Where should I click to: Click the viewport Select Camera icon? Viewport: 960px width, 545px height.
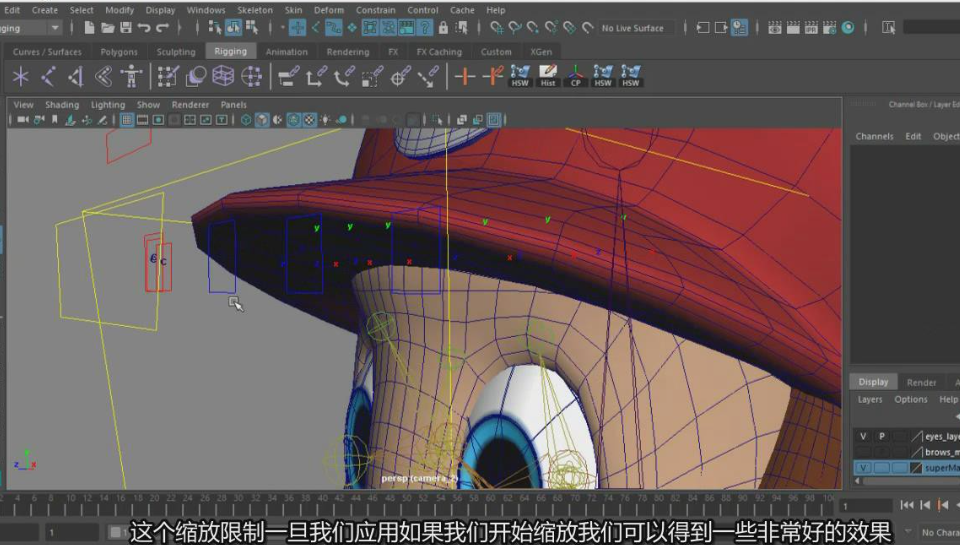coord(23,120)
